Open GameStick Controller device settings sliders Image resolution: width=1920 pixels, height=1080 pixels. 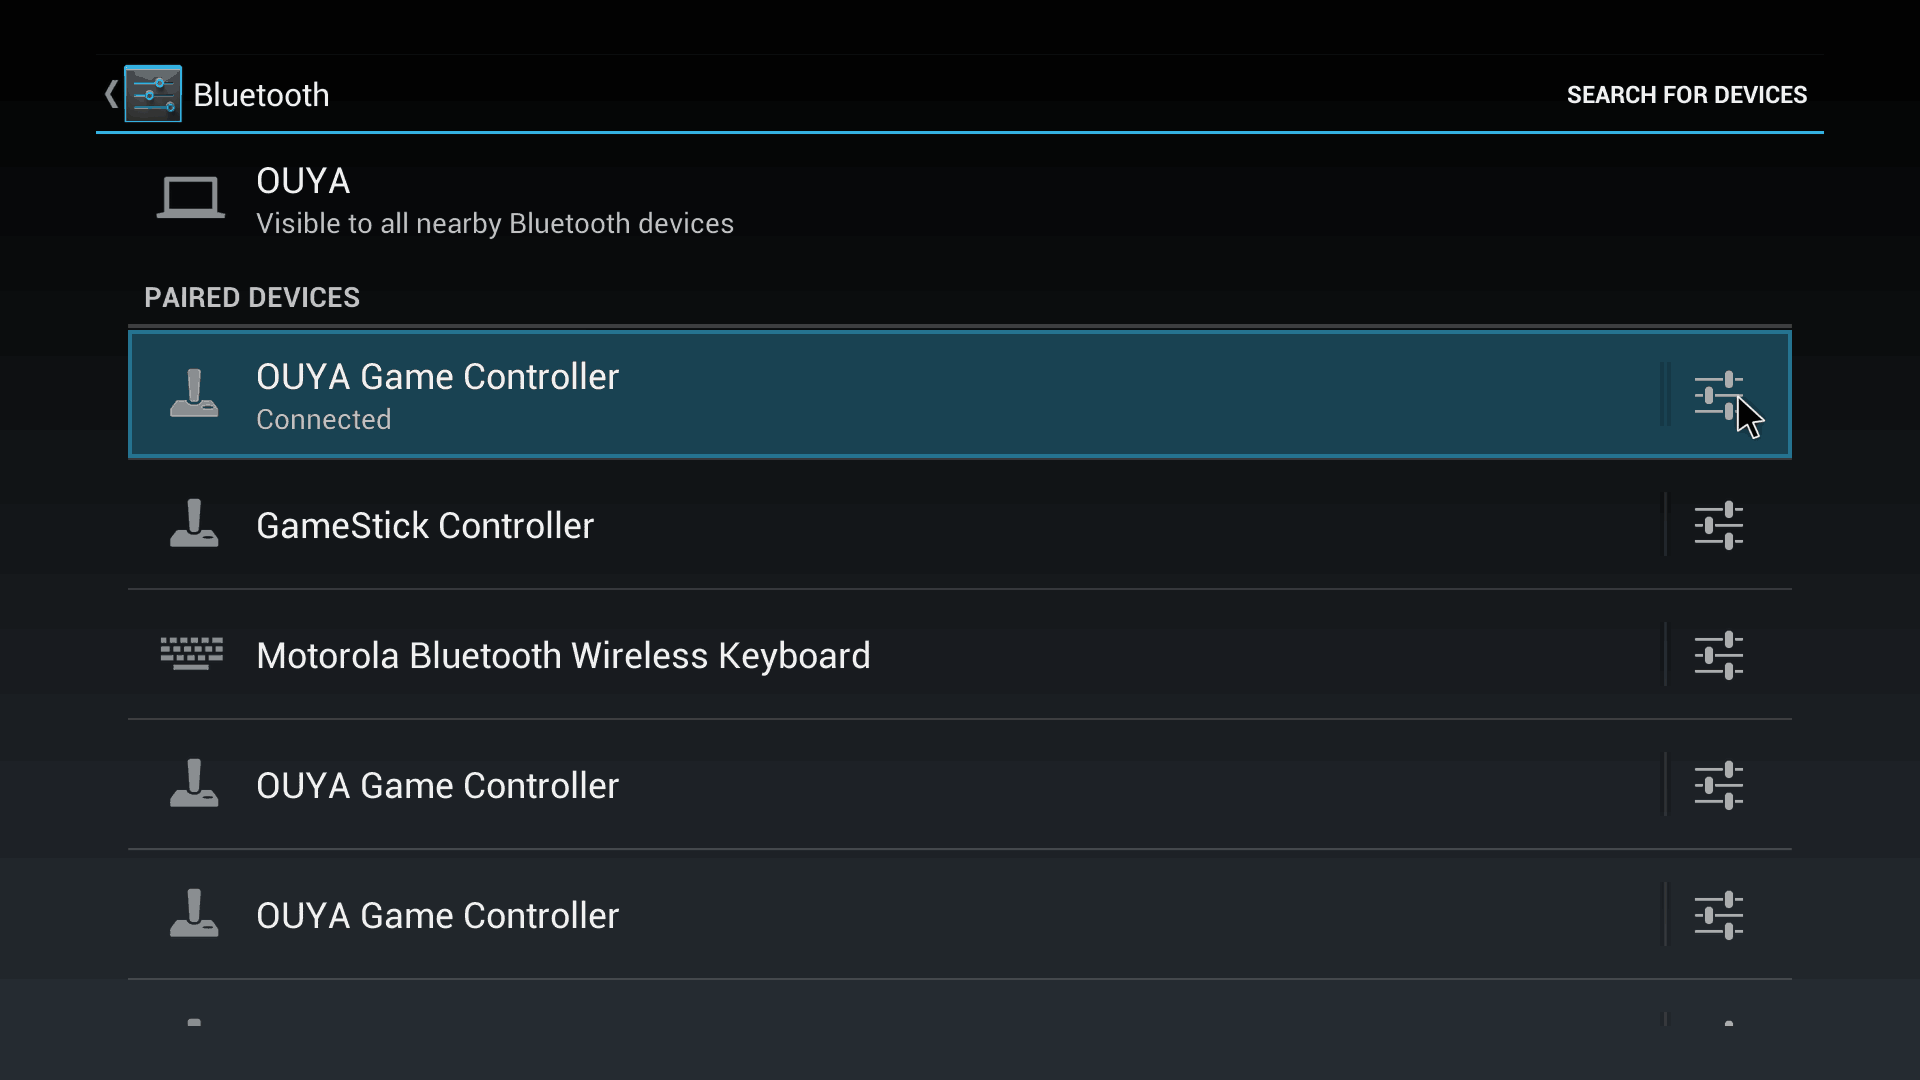click(x=1718, y=525)
